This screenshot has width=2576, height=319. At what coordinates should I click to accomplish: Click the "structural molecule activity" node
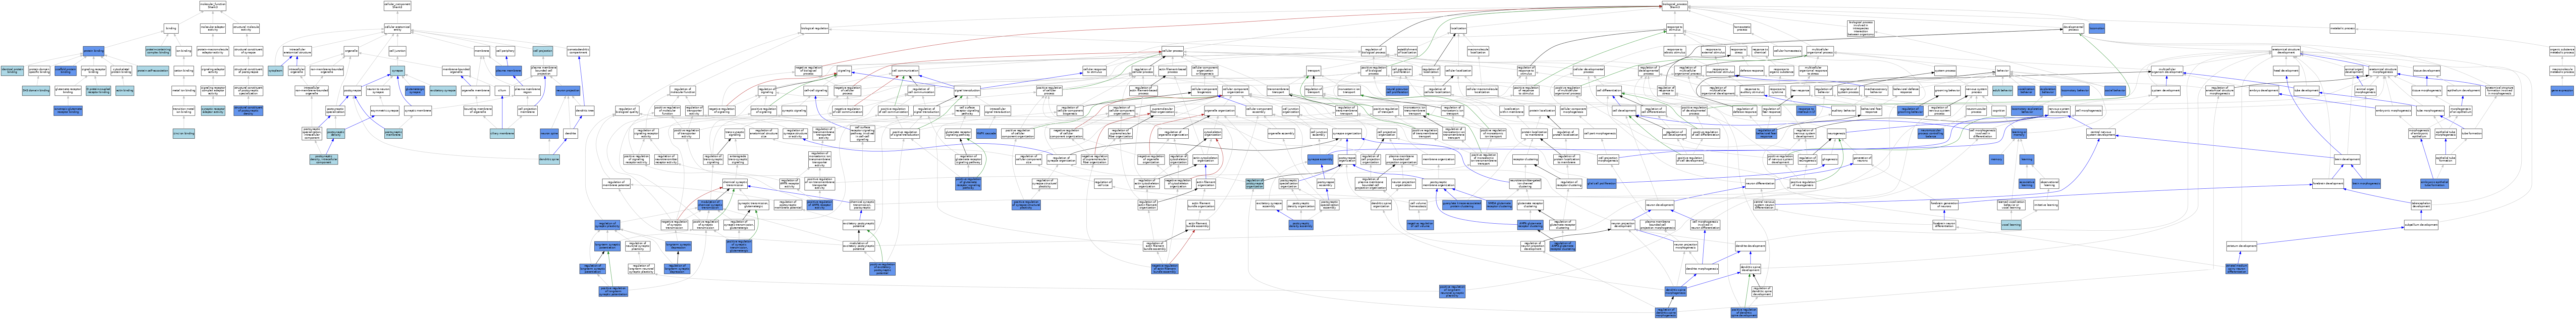point(246,28)
